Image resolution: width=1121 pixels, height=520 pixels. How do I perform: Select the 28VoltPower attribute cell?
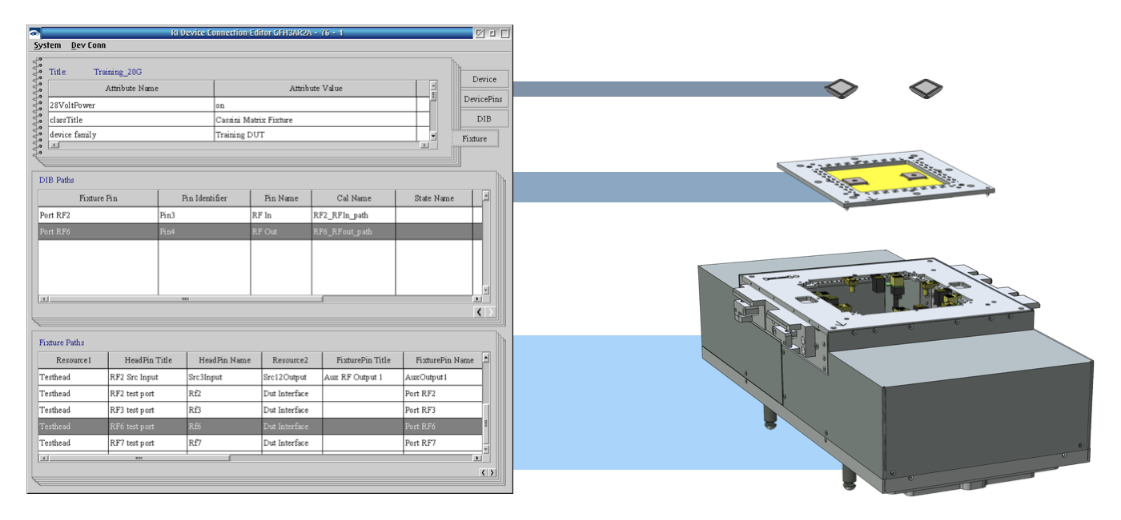tap(132, 105)
